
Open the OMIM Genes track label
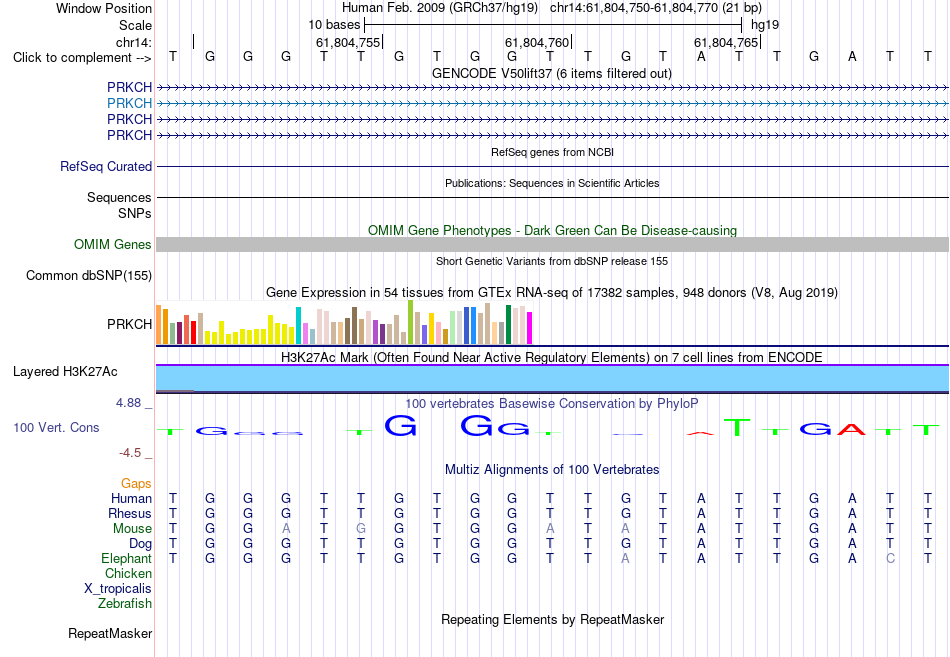[x=113, y=244]
